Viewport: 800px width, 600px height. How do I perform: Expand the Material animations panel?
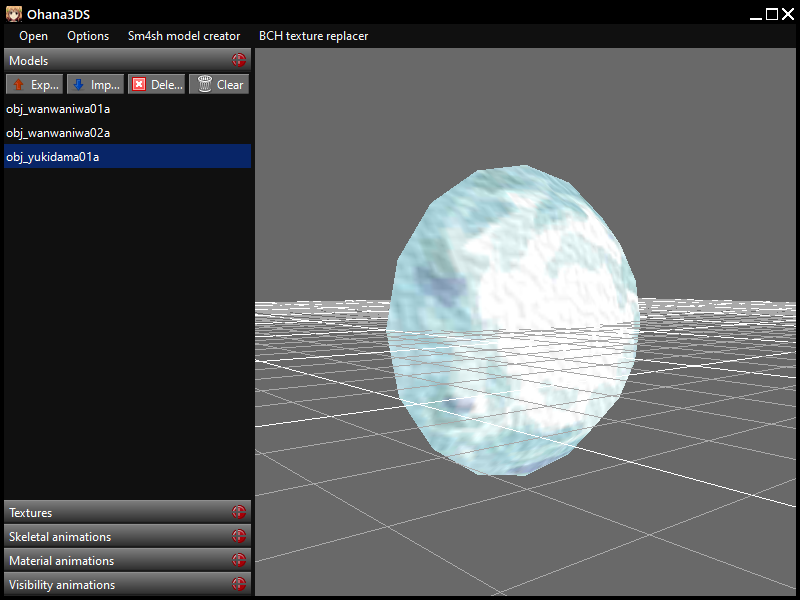(x=238, y=561)
